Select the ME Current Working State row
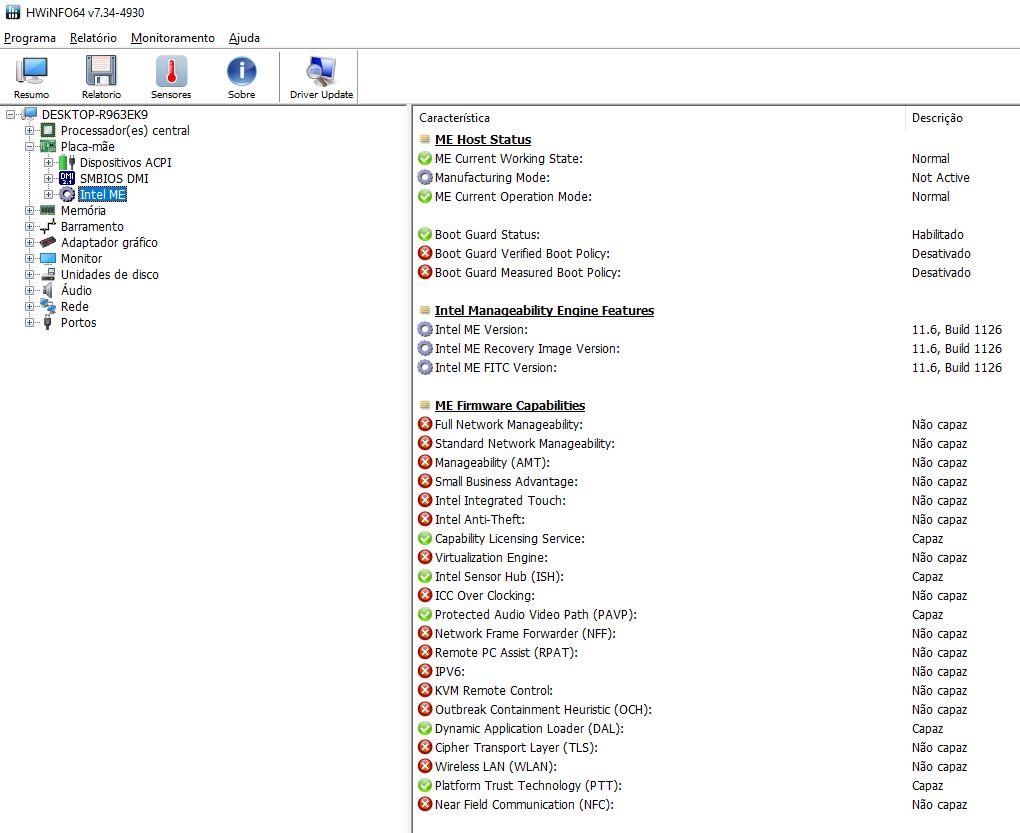This screenshot has height=833, width=1020. click(716, 158)
